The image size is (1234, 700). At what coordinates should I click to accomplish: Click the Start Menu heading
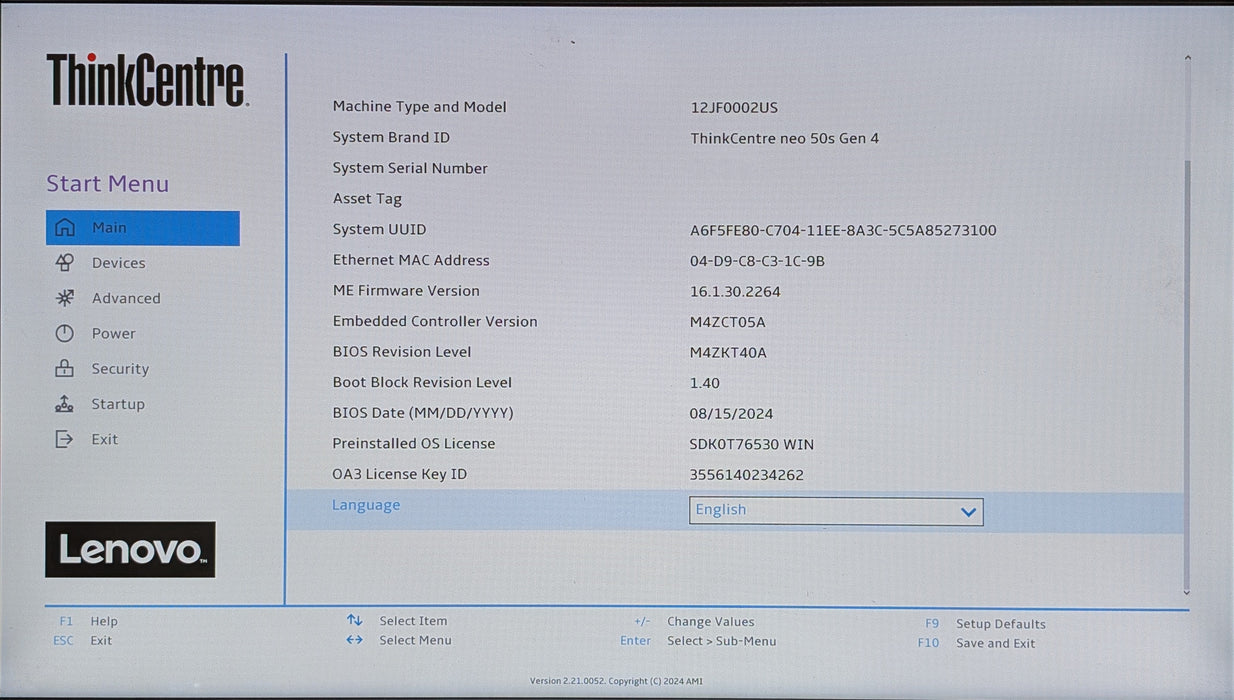tap(108, 184)
